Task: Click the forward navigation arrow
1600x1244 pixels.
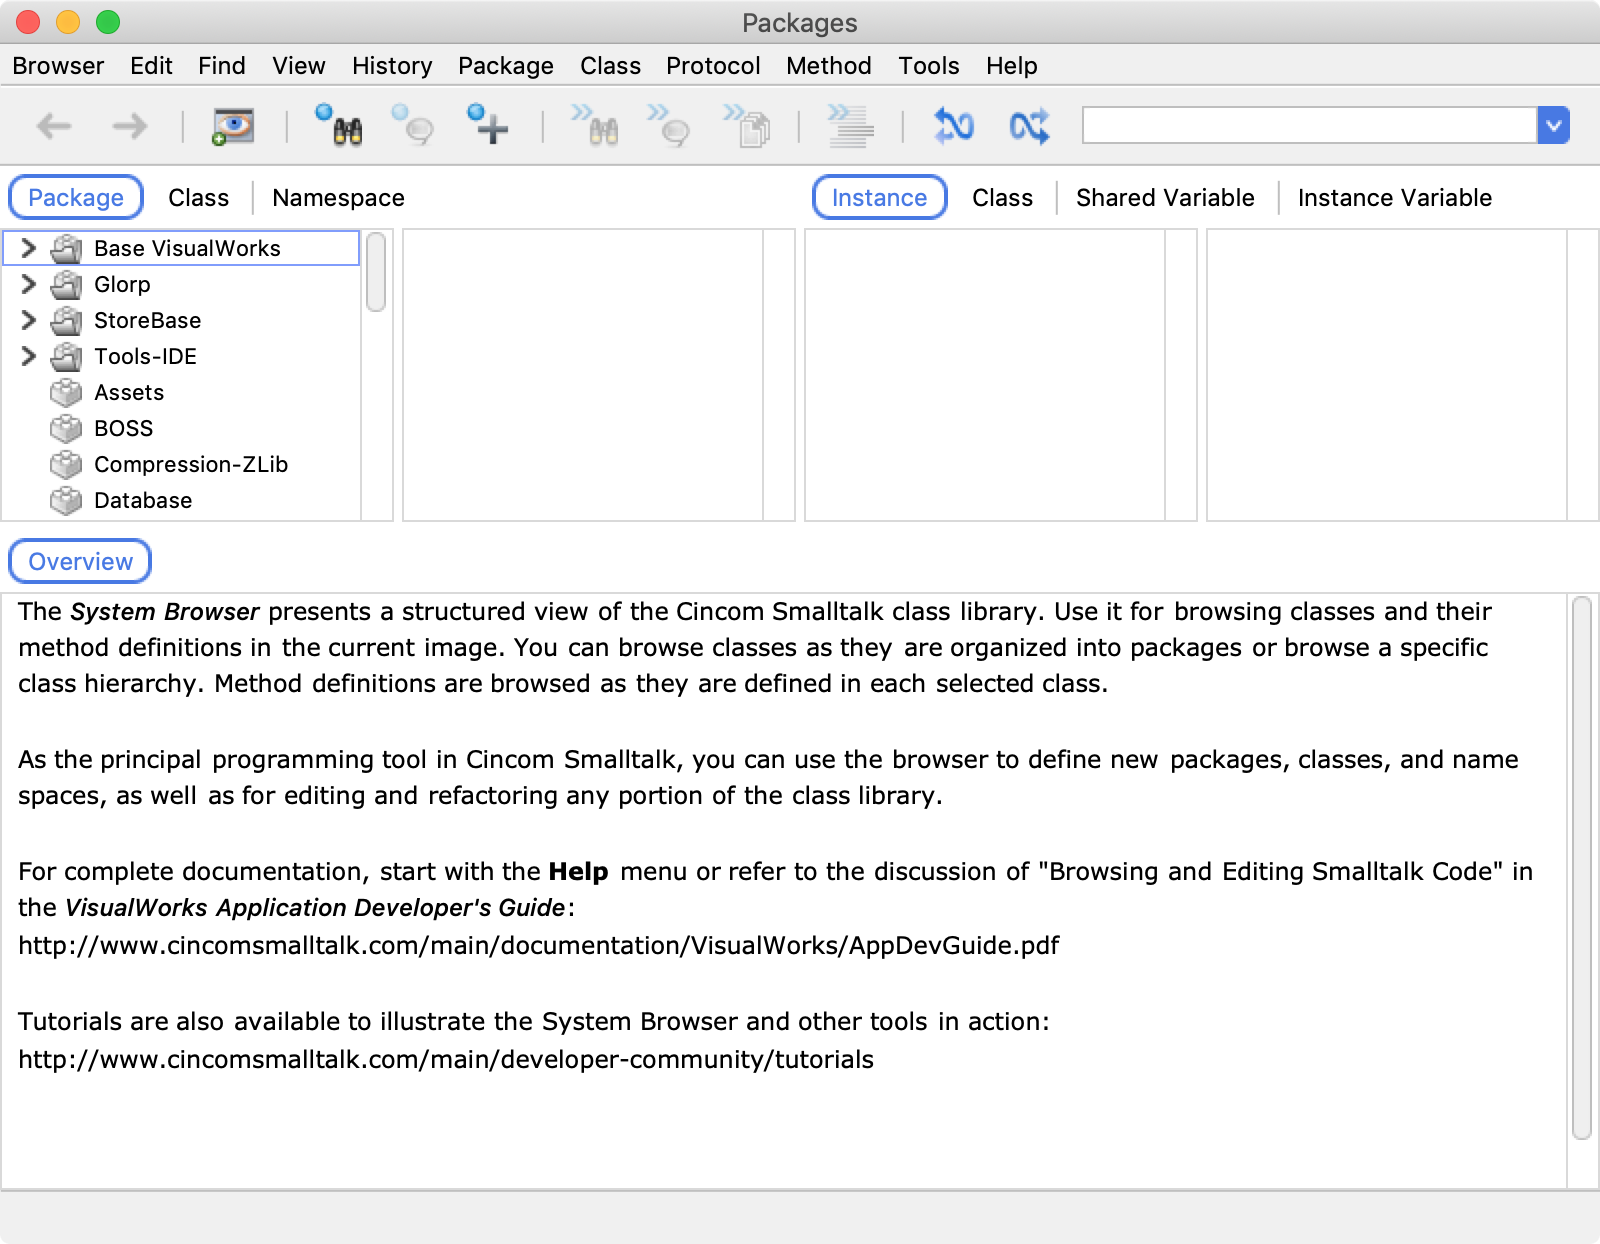Action: click(x=129, y=126)
